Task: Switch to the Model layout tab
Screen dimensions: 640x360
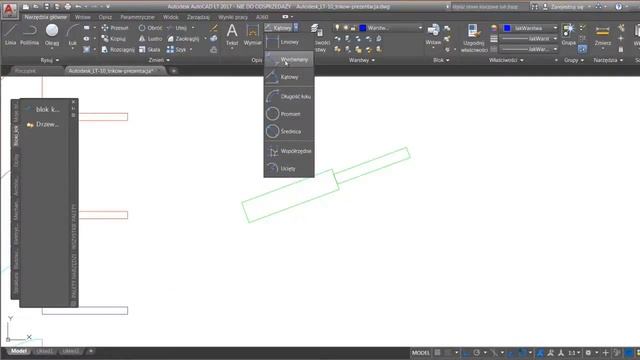Action: coord(18,351)
